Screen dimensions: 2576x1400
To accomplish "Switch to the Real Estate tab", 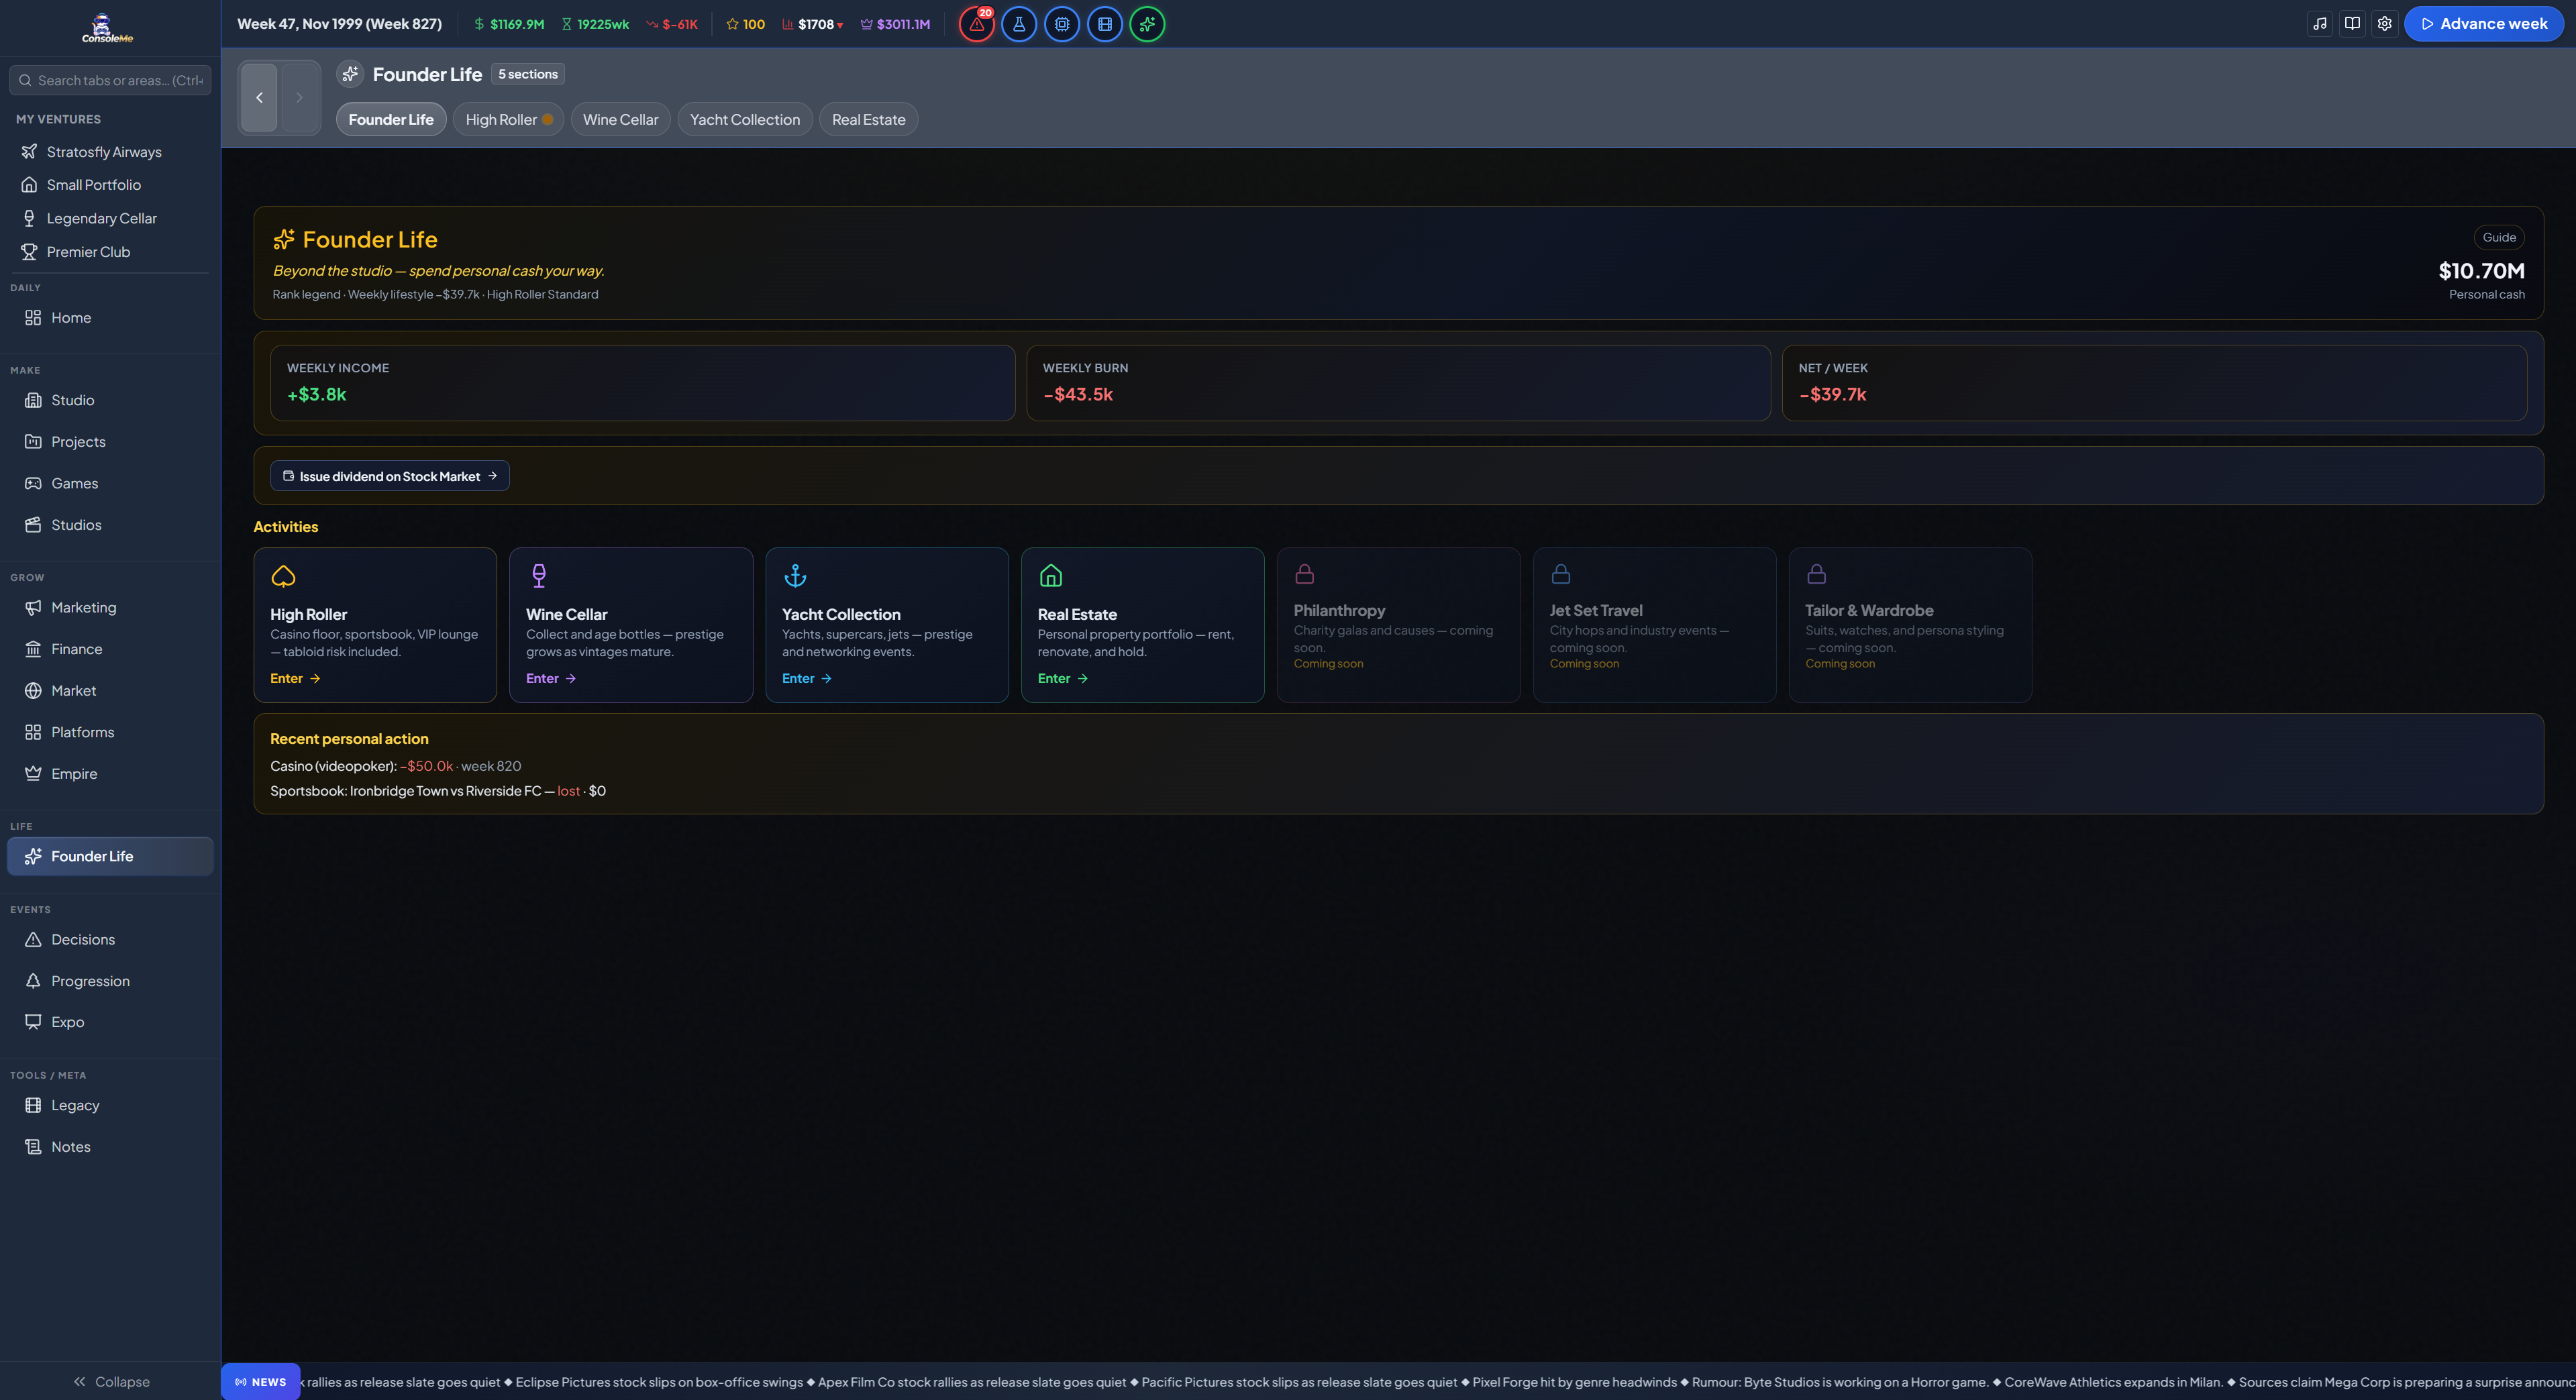I will coord(868,119).
